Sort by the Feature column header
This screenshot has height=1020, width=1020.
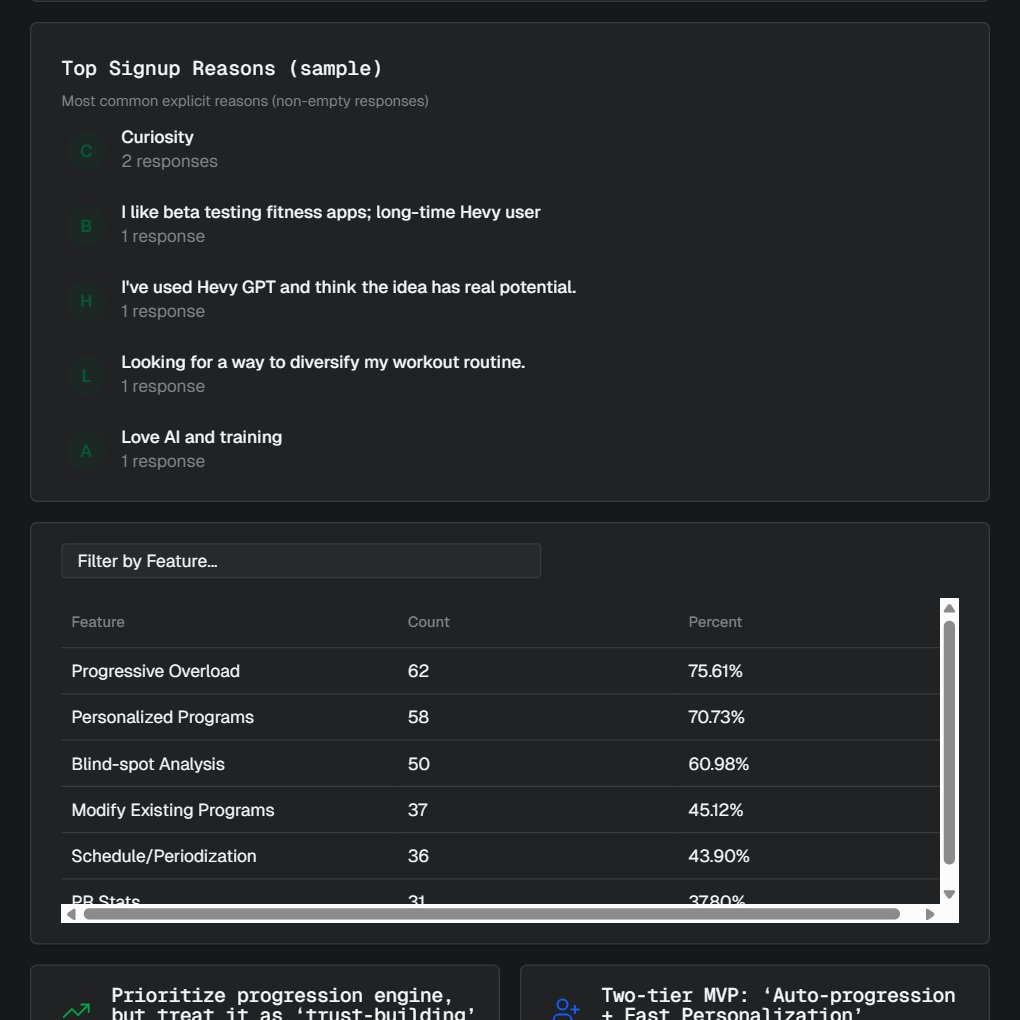tap(98, 622)
